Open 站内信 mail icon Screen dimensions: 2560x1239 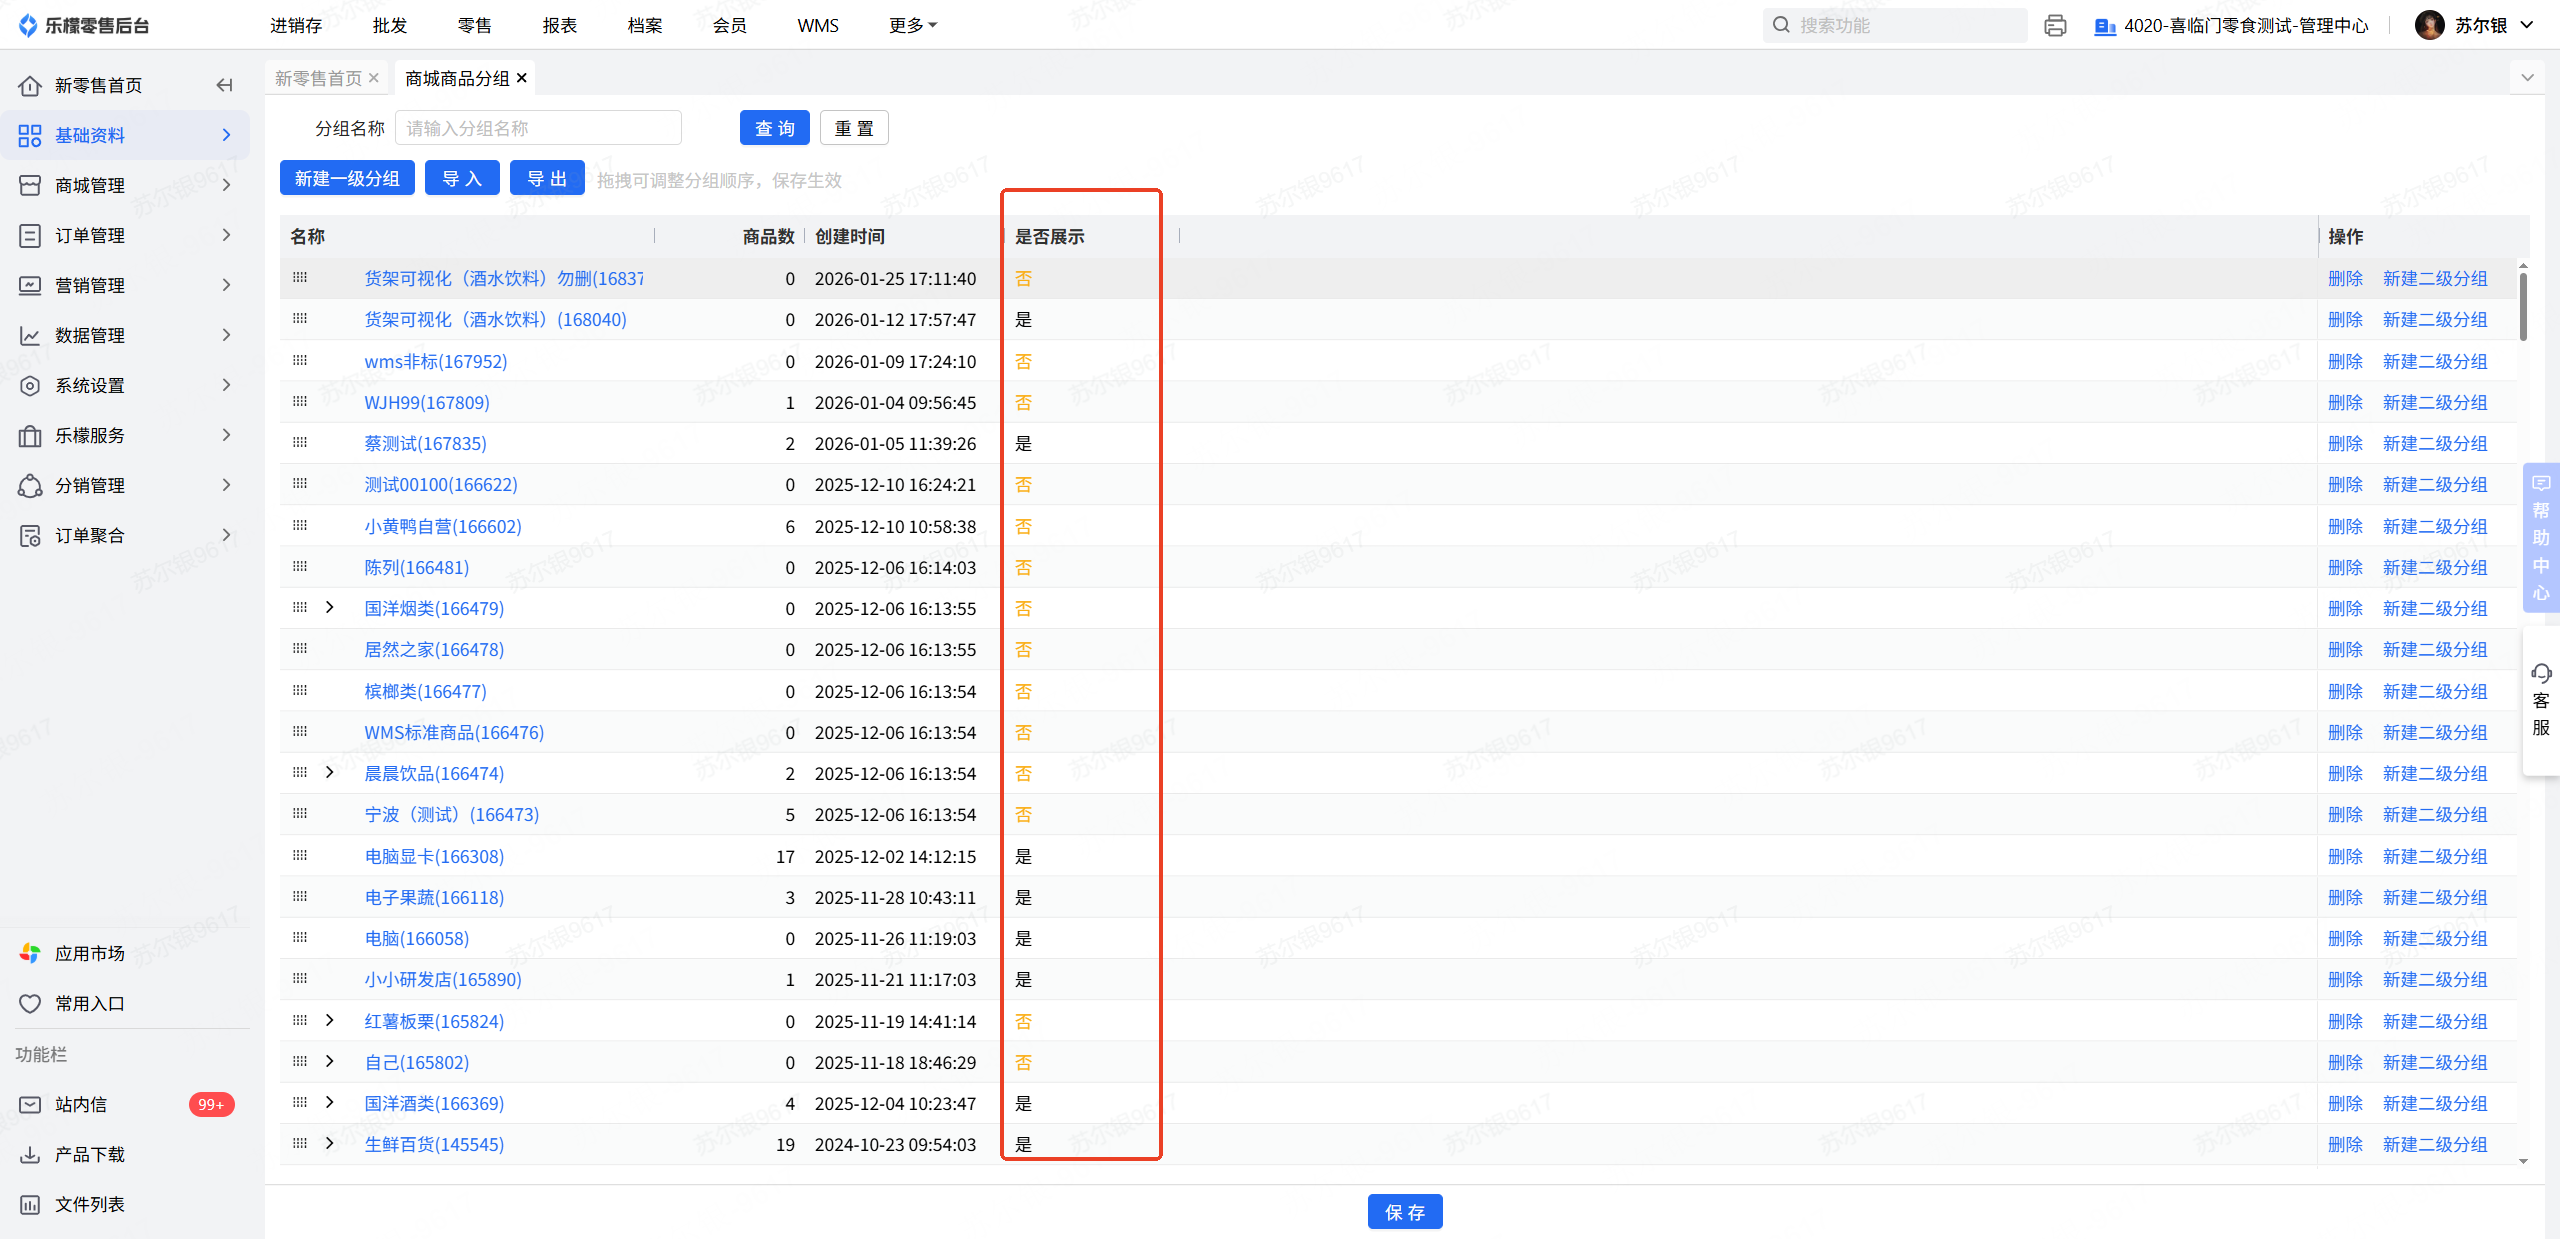(x=30, y=1104)
